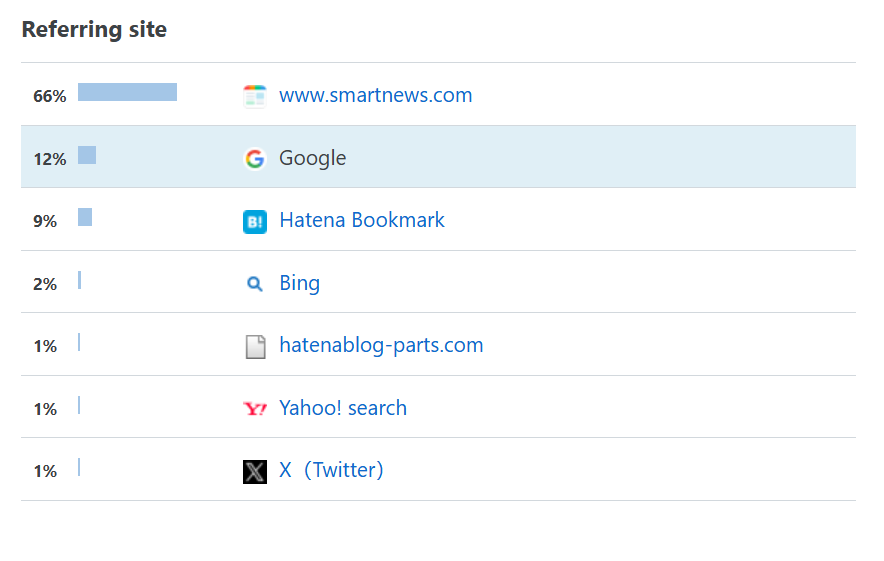
Task: Open the Bing referrer link
Action: point(299,283)
